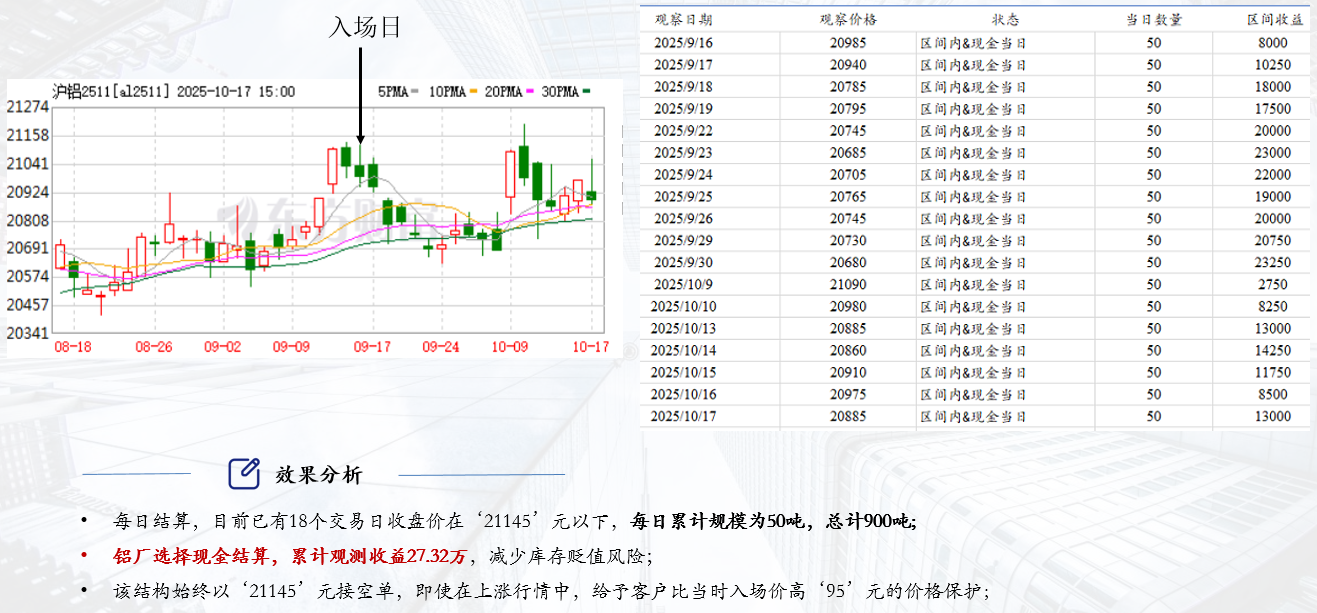
Task: Select the 当日数量 column header
Action: click(1154, 20)
